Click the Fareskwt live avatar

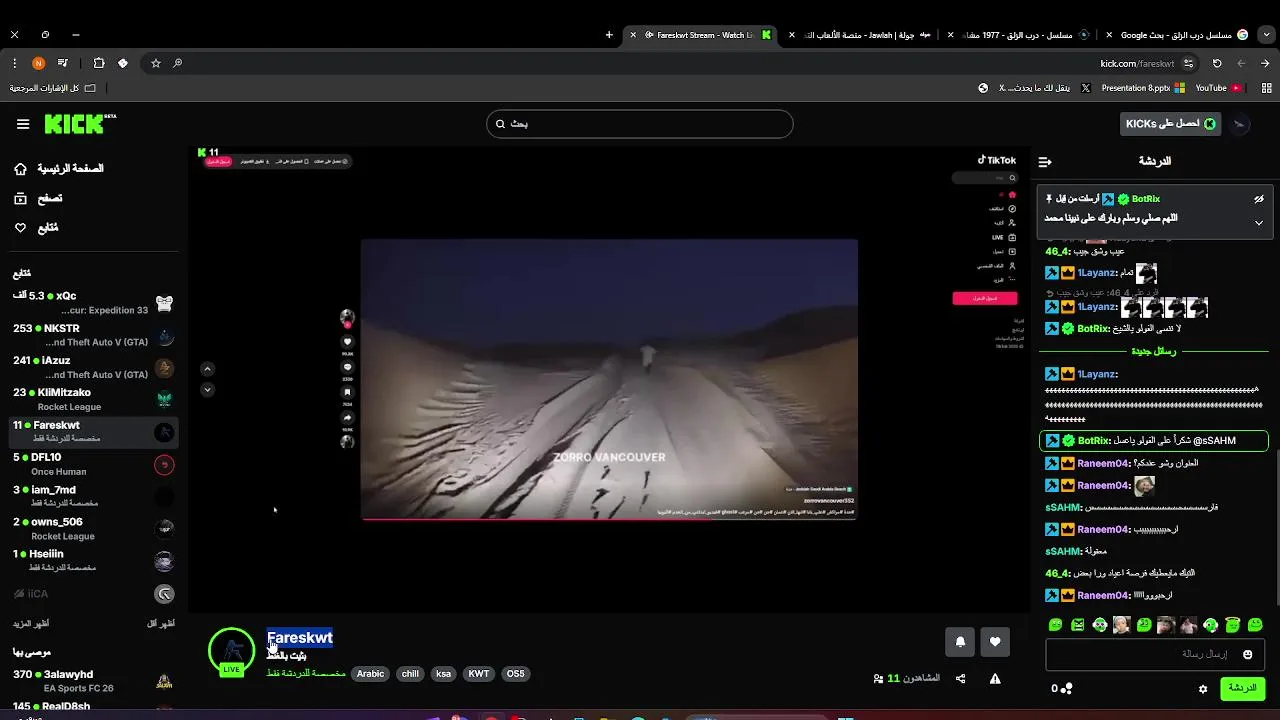click(232, 652)
